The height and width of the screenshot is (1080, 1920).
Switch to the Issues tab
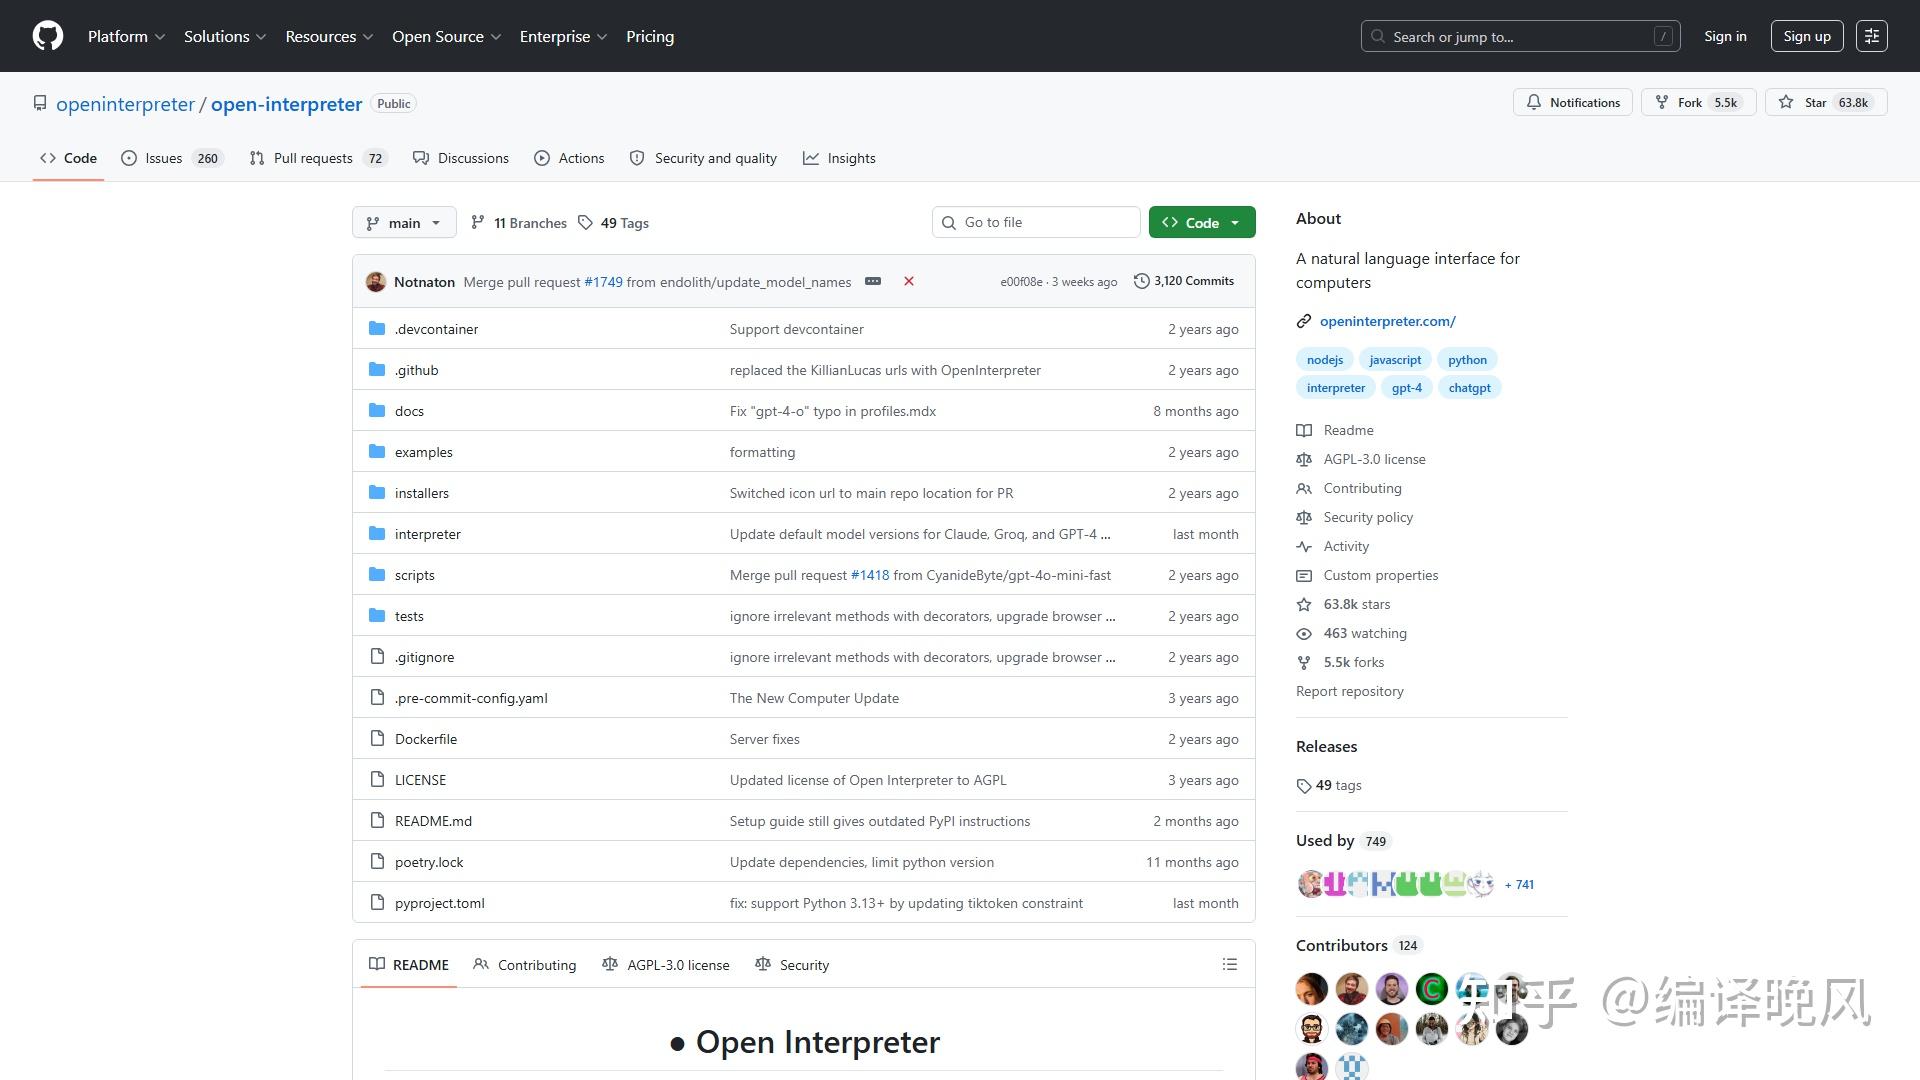(171, 158)
